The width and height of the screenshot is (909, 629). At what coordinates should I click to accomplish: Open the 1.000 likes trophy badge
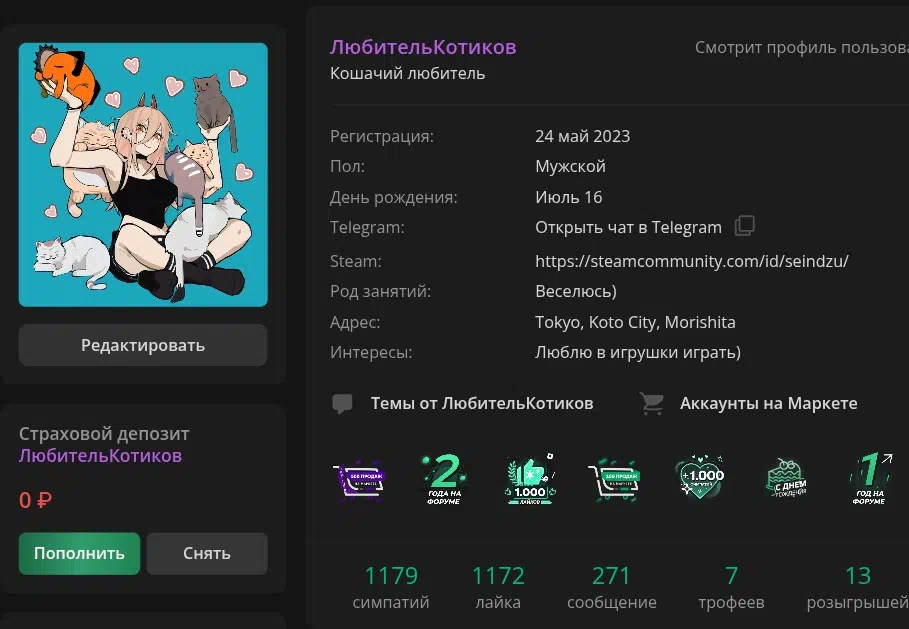pyautogui.click(x=530, y=479)
